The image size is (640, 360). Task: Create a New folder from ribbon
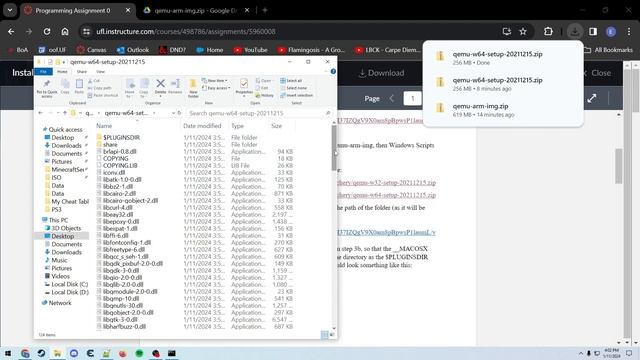[193, 88]
